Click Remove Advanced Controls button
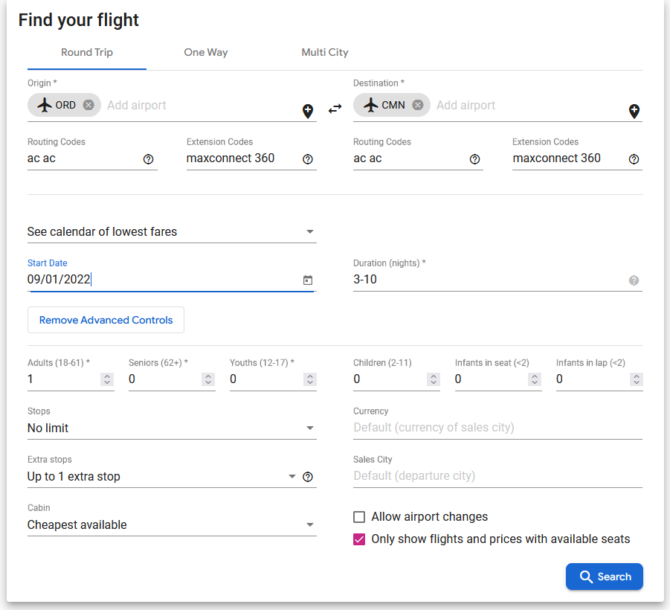 (106, 320)
